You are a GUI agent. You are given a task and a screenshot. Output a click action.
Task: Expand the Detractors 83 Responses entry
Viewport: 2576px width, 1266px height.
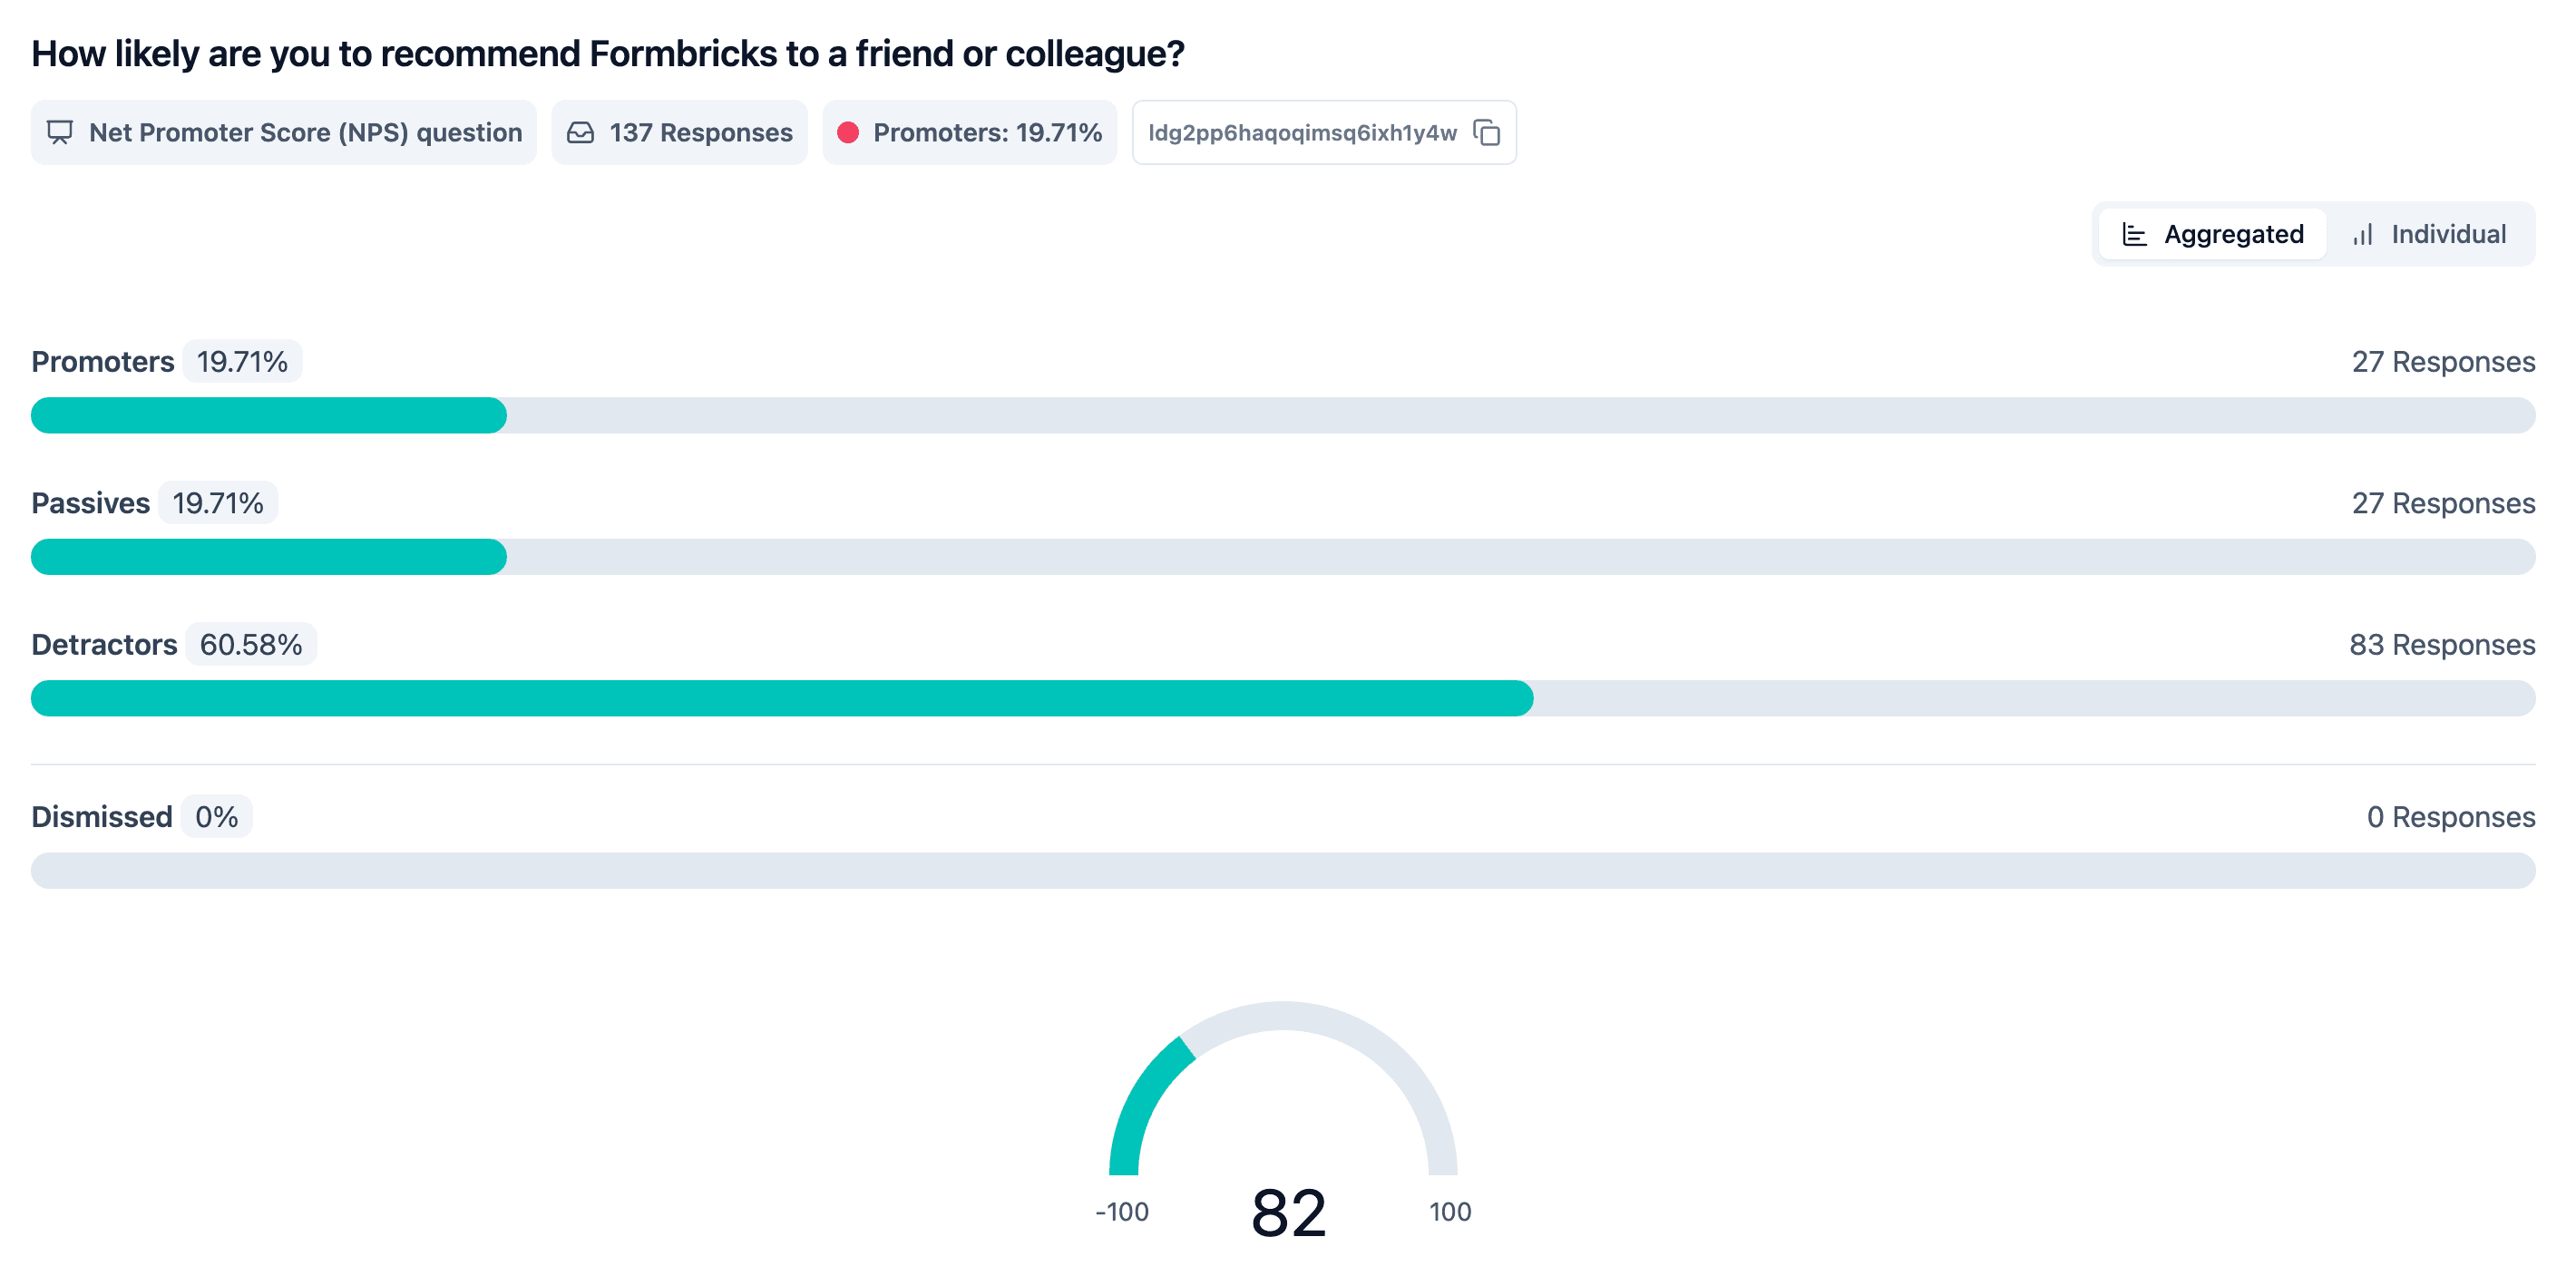2443,644
